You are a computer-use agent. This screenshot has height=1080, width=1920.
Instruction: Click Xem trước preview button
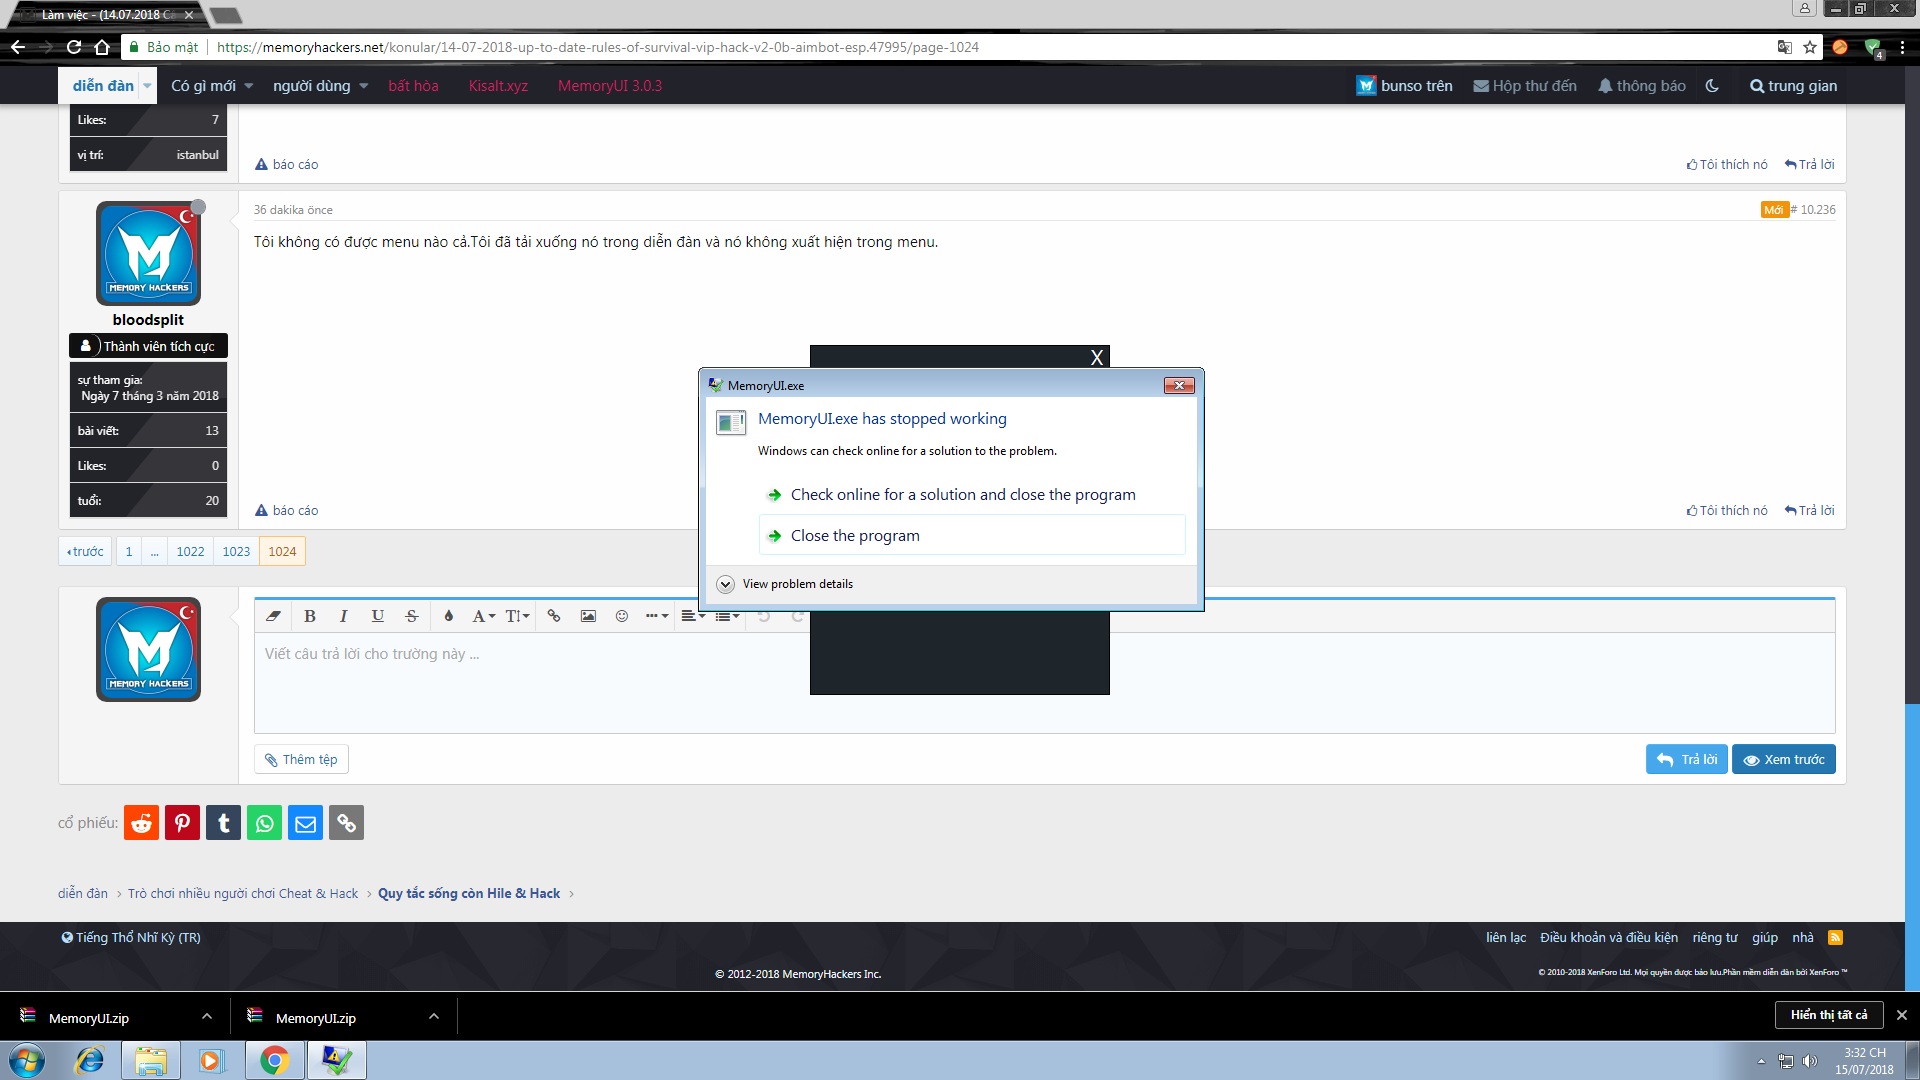click(1784, 759)
